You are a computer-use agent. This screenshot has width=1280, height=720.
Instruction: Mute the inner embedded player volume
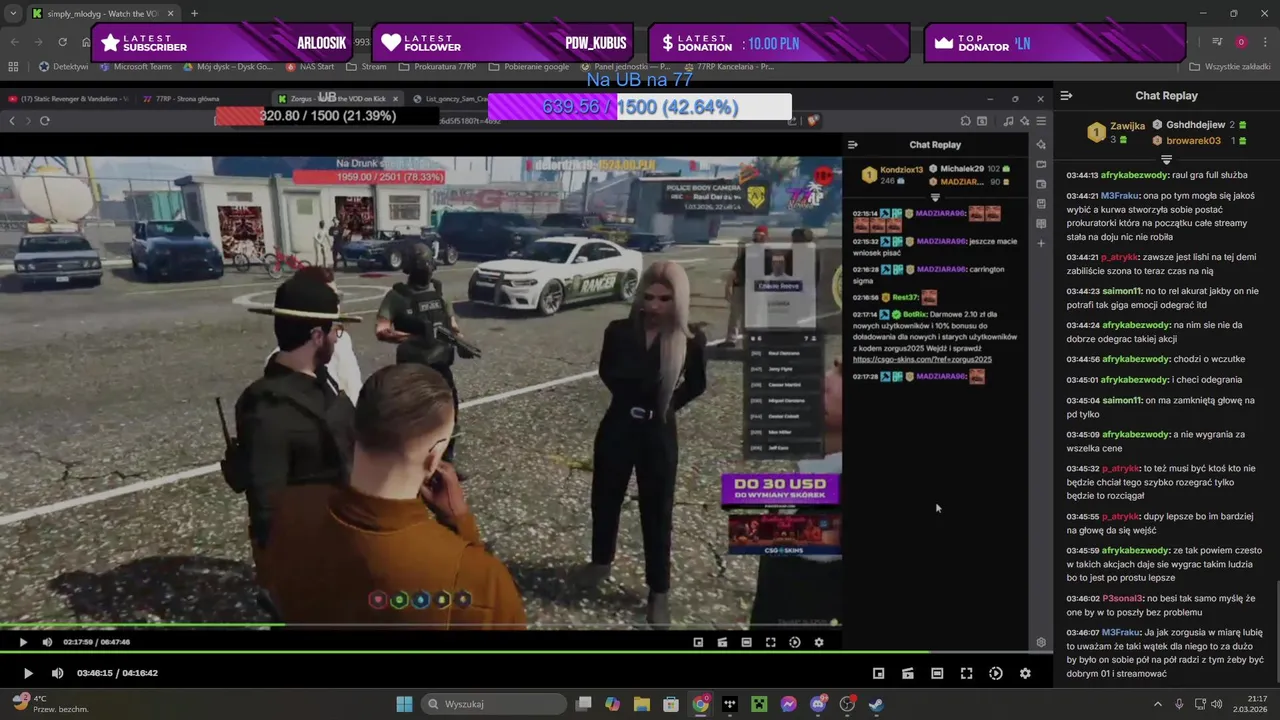[47, 642]
